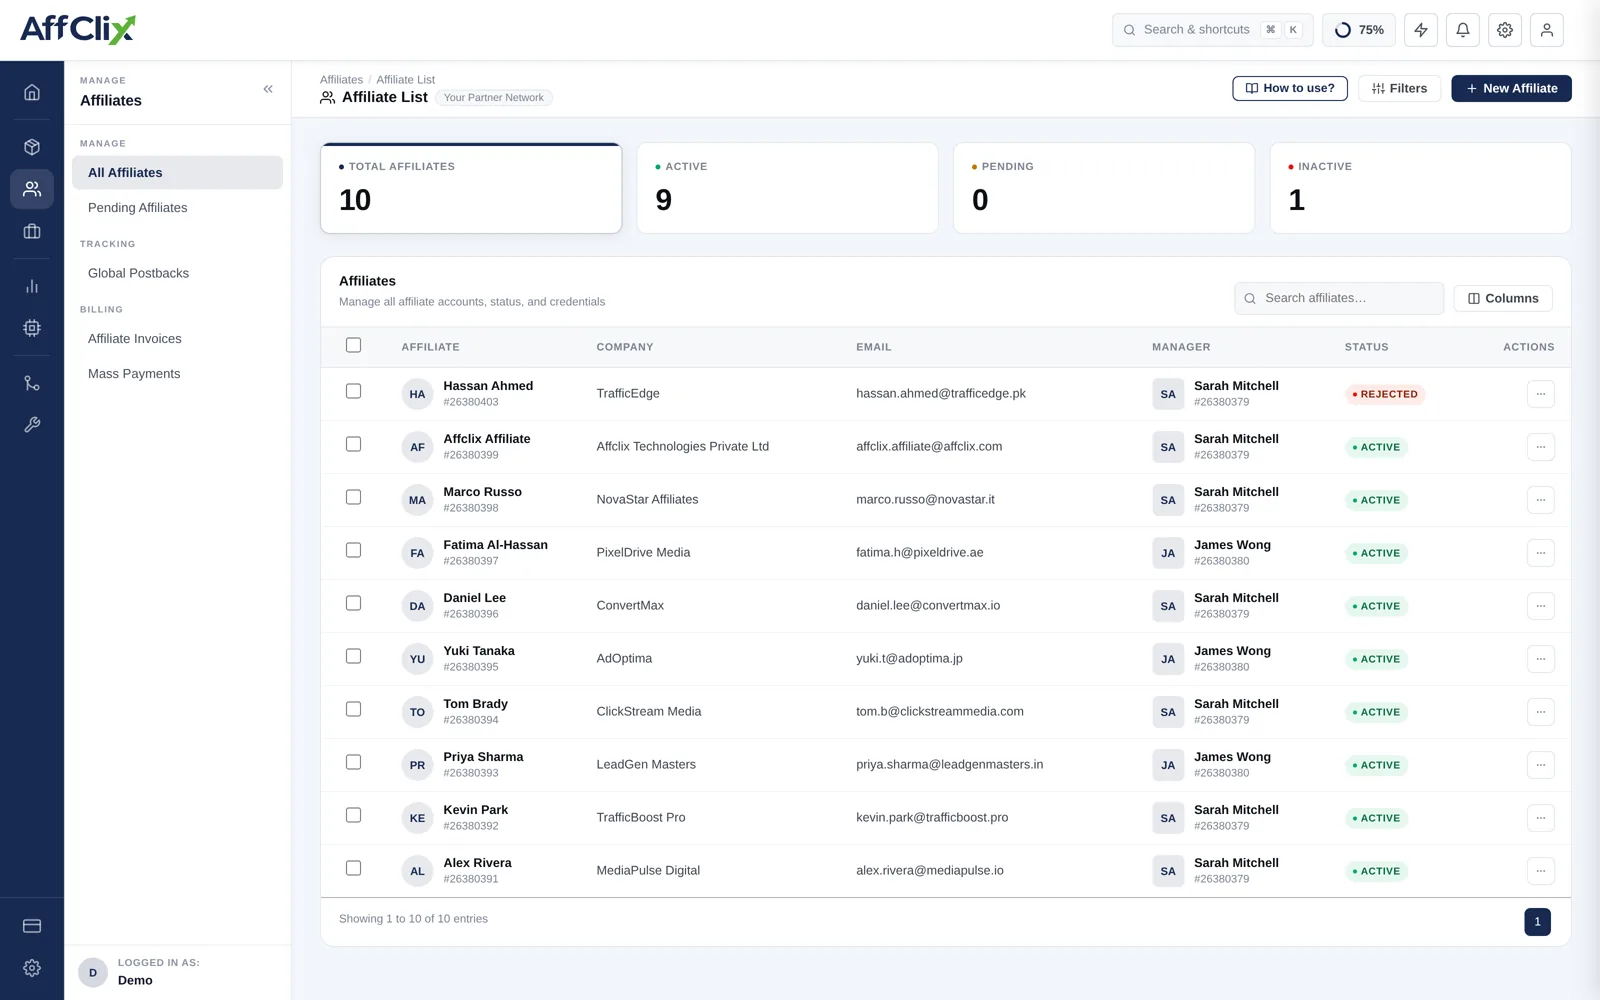The image size is (1600, 1000).
Task: Open notifications bell in top bar
Action: point(1463,30)
